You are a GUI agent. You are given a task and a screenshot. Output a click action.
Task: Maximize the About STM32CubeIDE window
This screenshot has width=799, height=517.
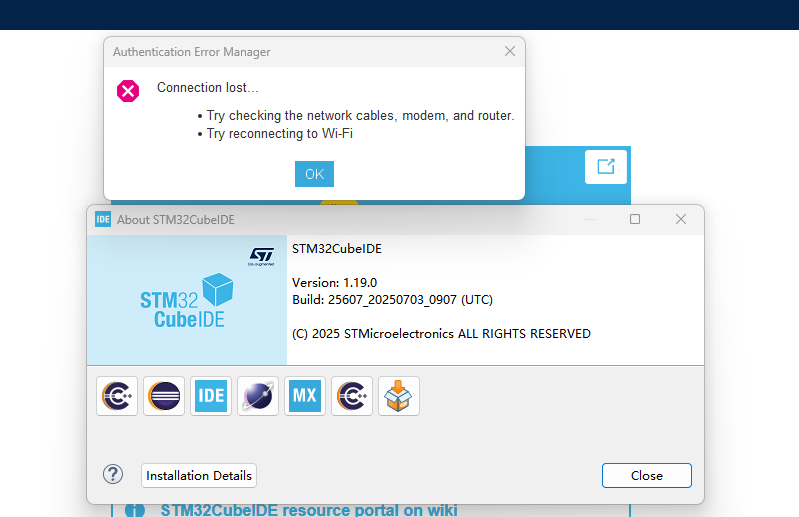(635, 219)
